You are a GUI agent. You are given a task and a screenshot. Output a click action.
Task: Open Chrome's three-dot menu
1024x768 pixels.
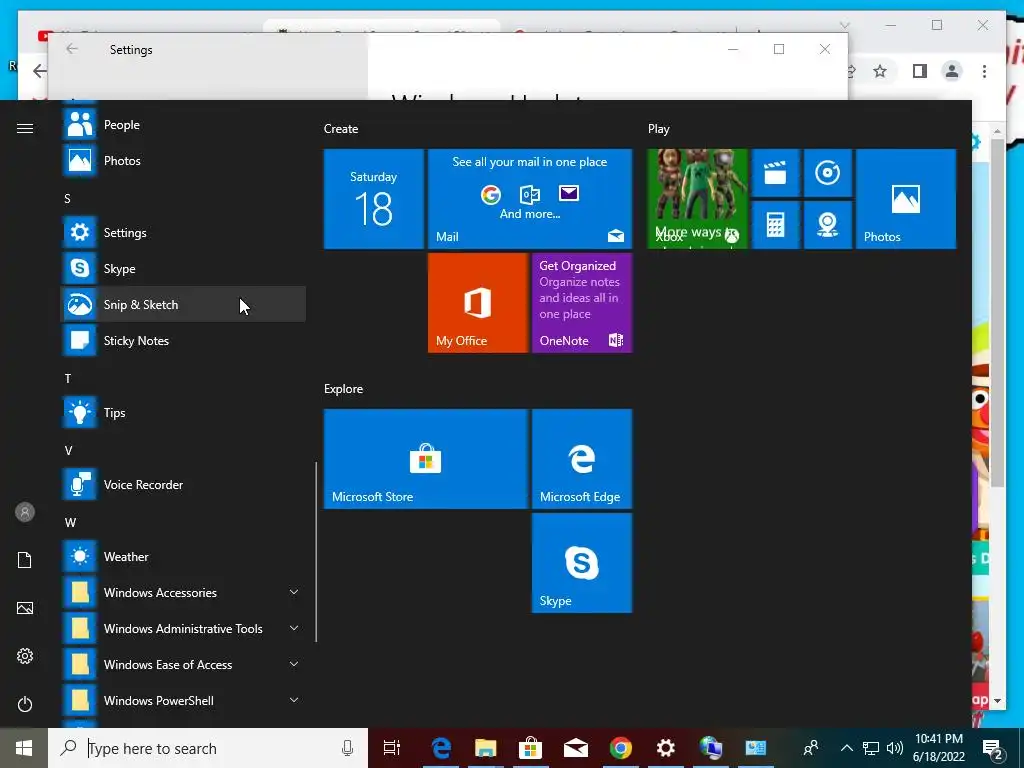[x=984, y=71]
